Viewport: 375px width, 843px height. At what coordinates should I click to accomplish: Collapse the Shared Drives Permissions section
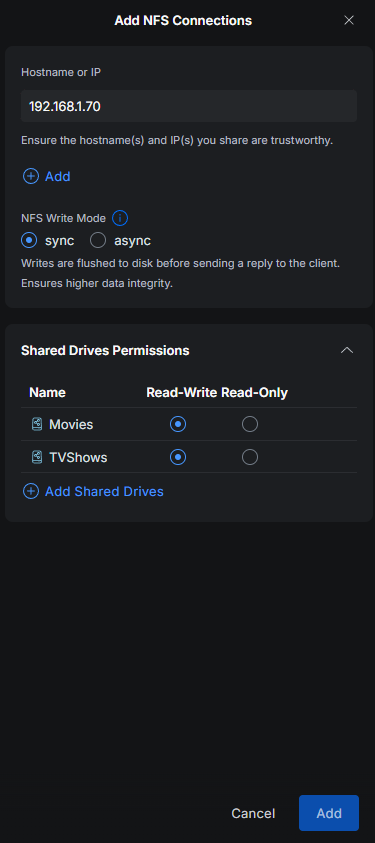347,351
